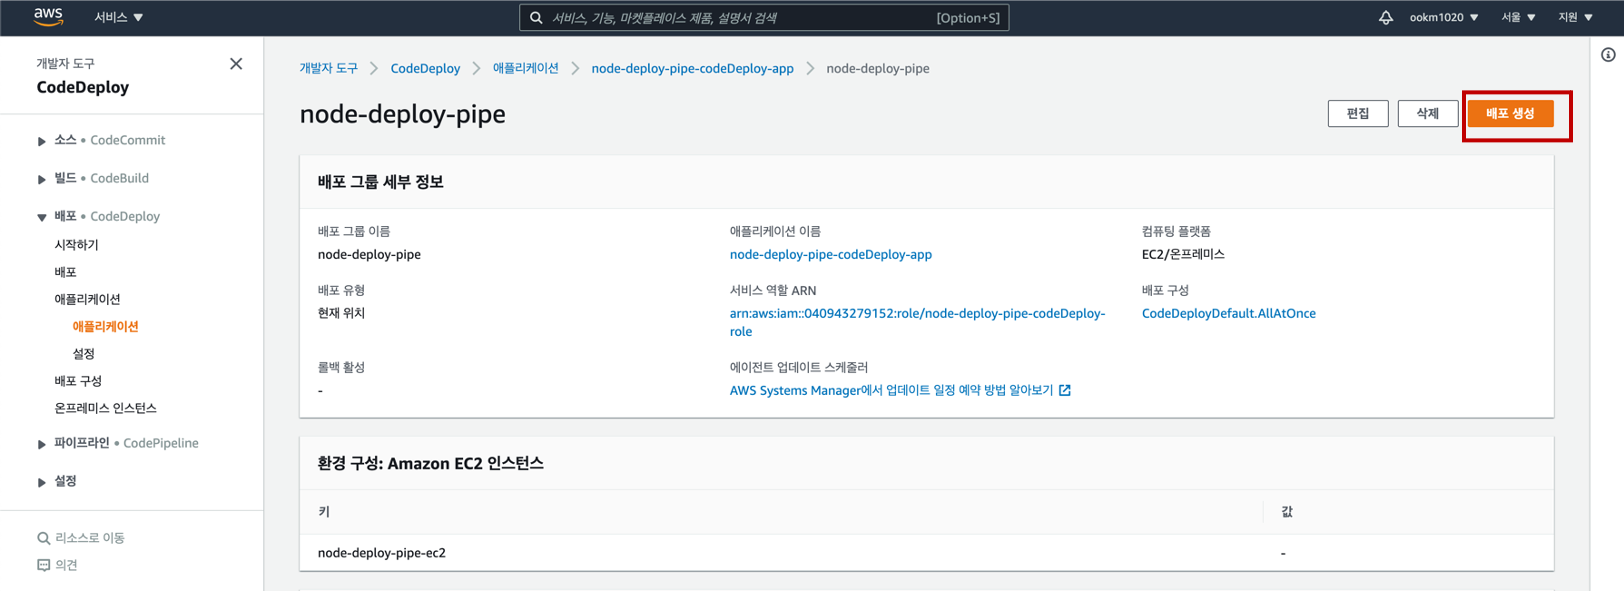Open the 지원 support dropdown
This screenshot has width=1624, height=591.
click(x=1575, y=18)
